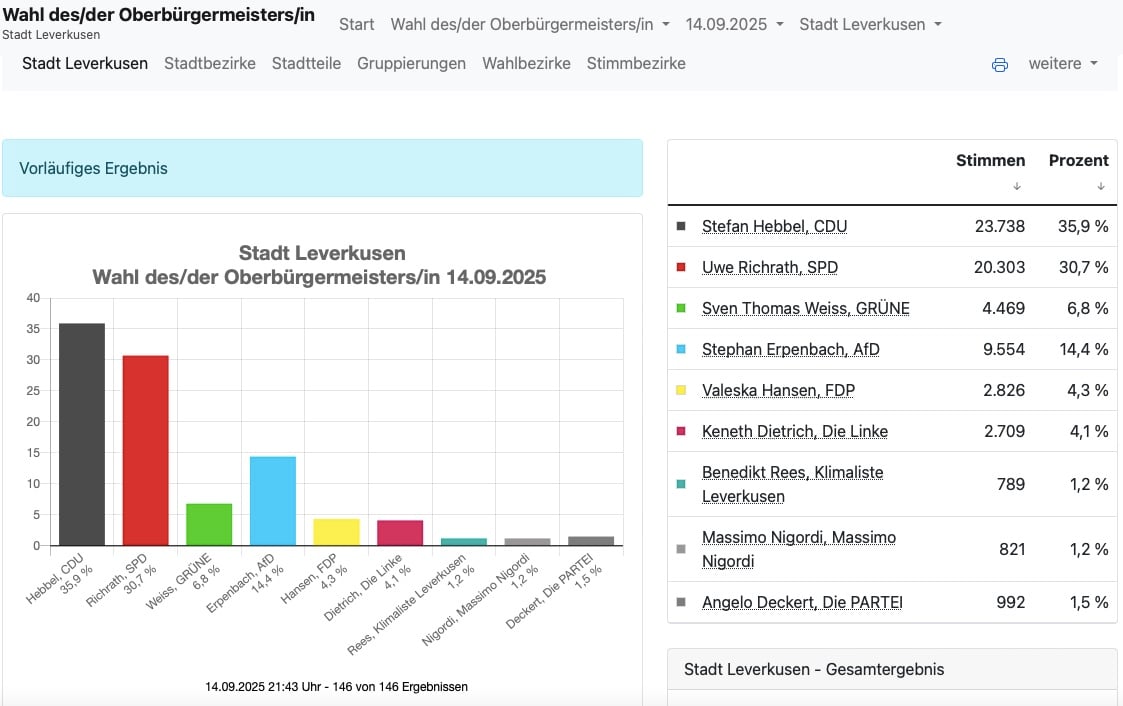Image resolution: width=1123 pixels, height=706 pixels.
Task: Open the Keneth Dietrich, Die Linke link
Action: click(x=795, y=431)
